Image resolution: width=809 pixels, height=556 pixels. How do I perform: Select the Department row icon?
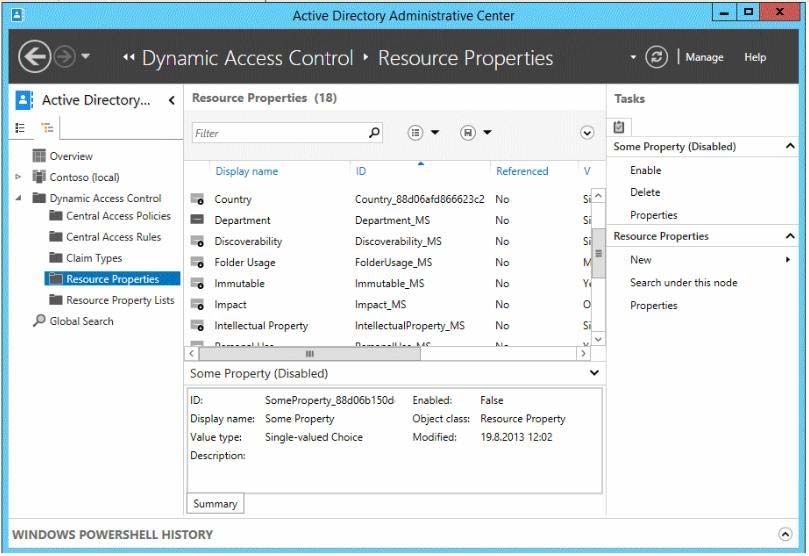[x=197, y=220]
